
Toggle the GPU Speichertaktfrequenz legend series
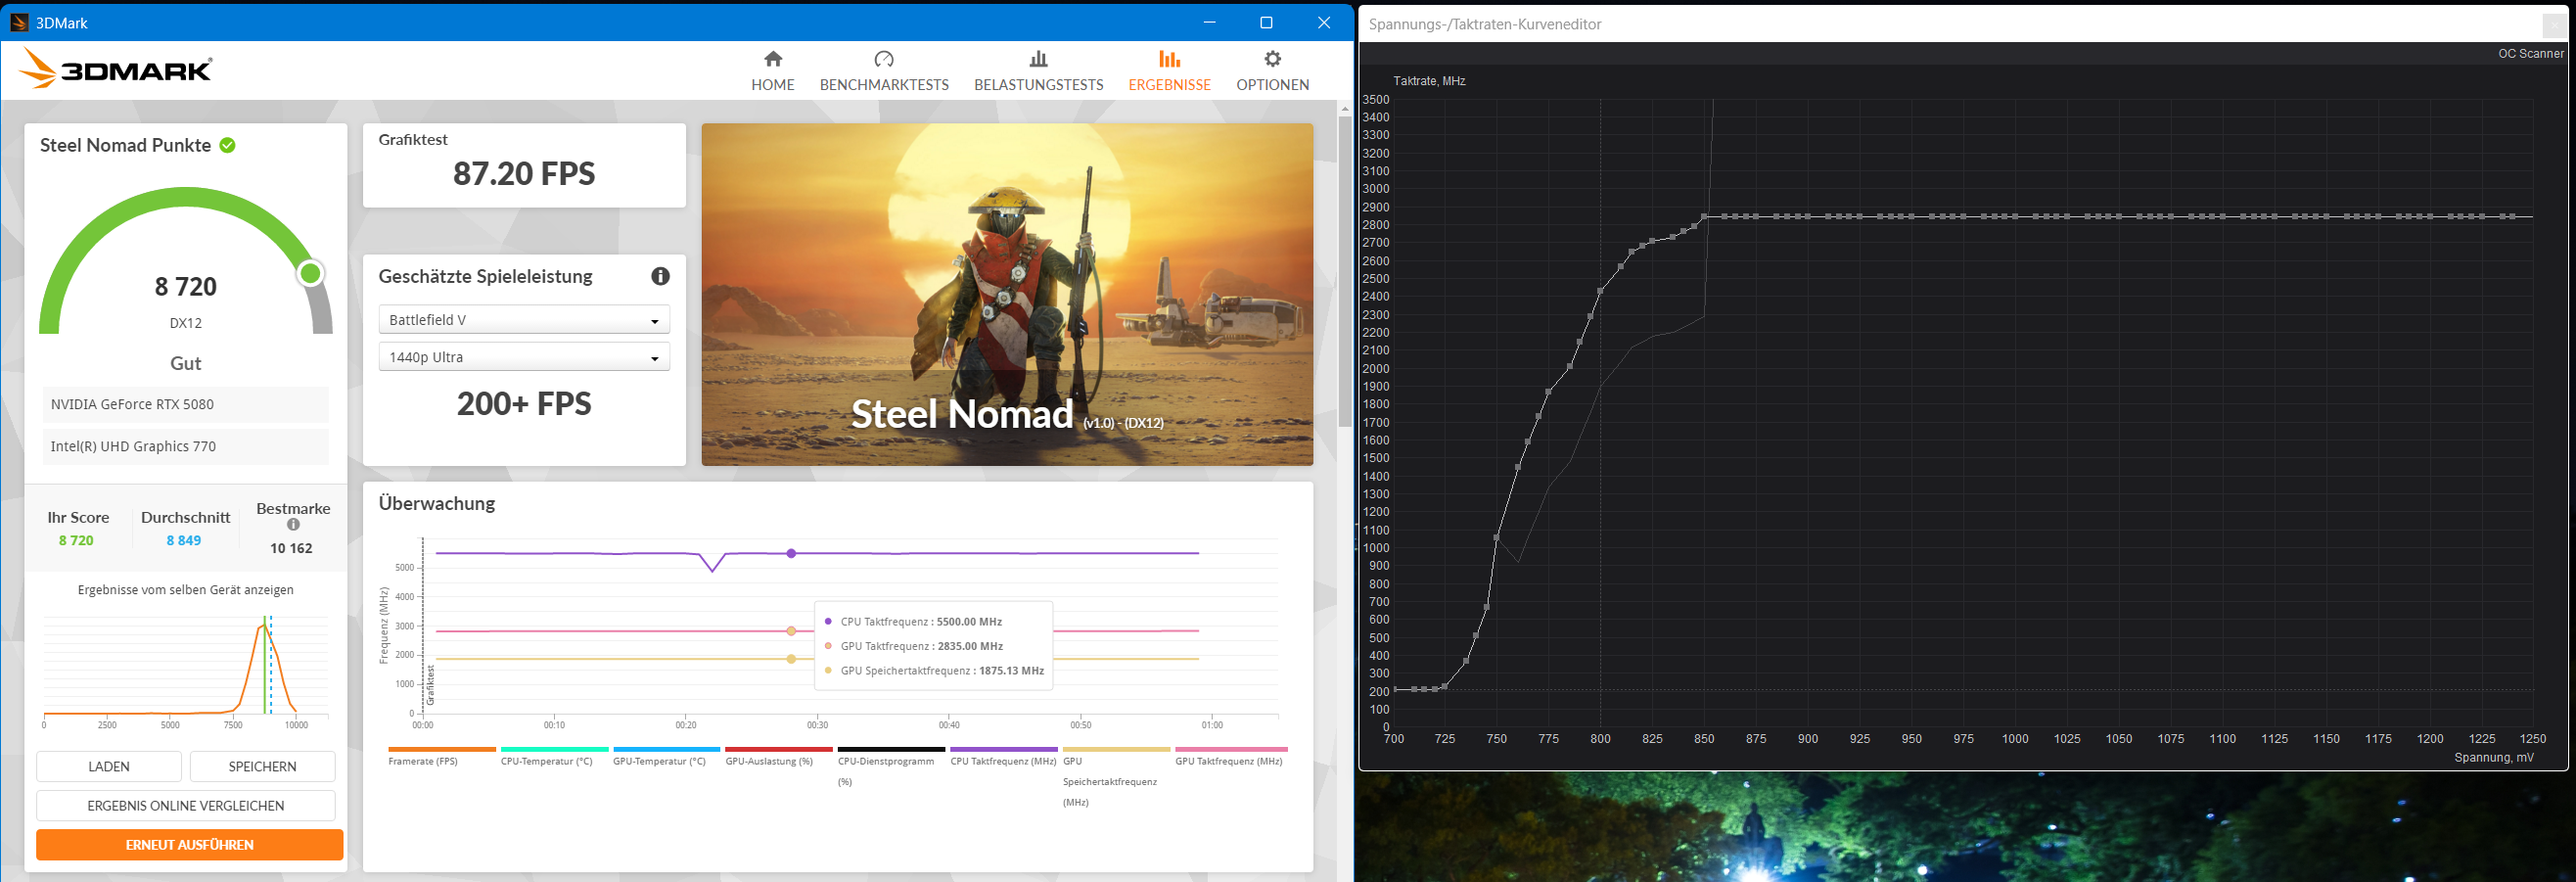coord(1116,778)
